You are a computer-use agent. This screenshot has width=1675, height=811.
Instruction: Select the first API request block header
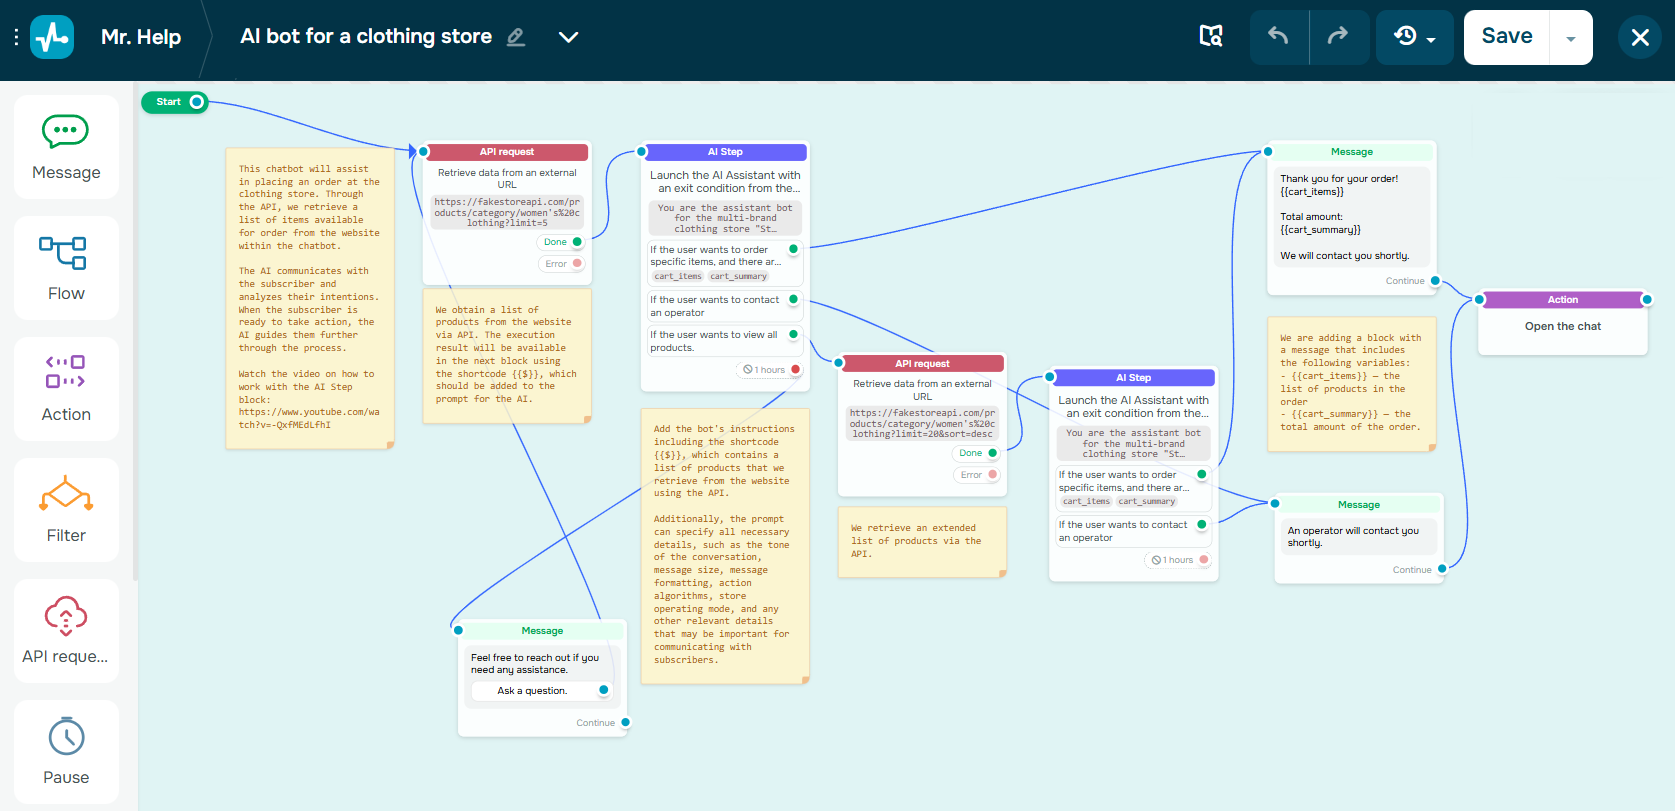(x=507, y=152)
